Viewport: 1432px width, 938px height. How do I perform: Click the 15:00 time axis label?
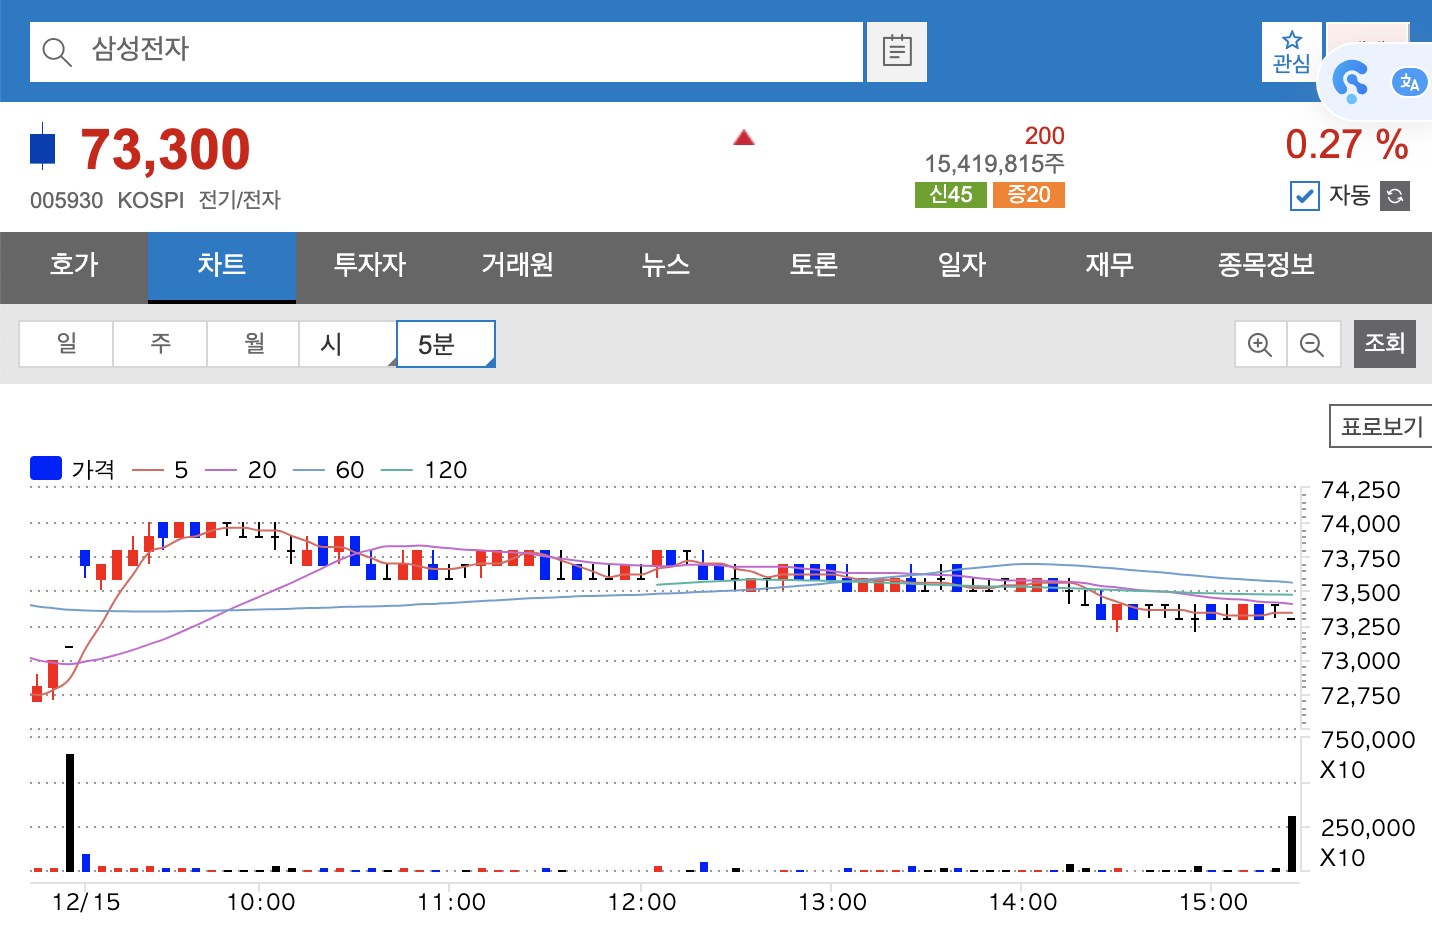tap(1213, 902)
